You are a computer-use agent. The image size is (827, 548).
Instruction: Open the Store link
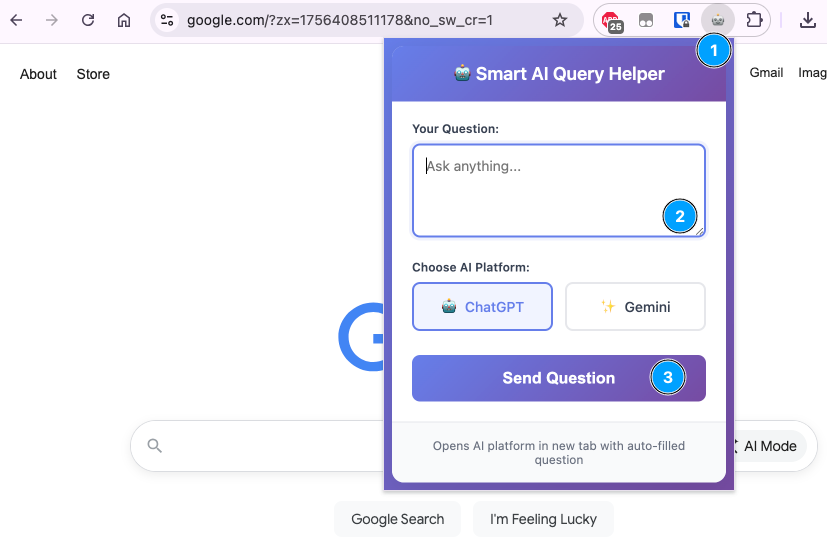click(93, 74)
